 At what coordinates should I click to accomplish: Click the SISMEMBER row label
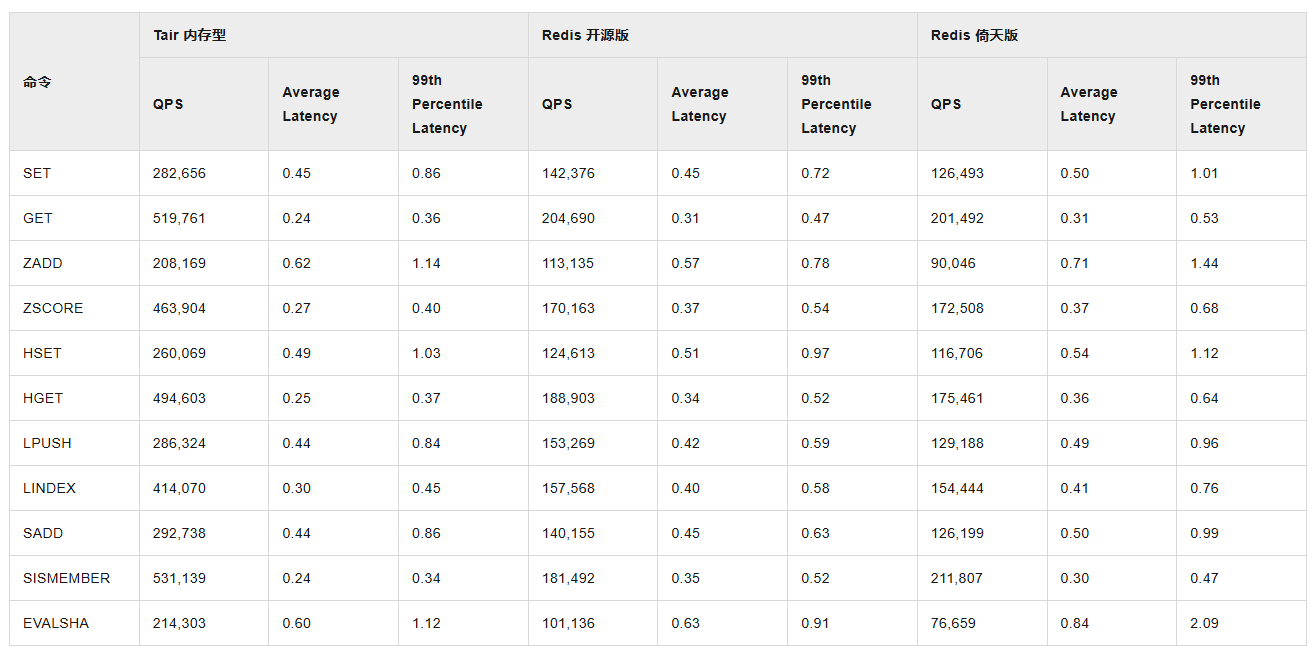pyautogui.click(x=66, y=578)
